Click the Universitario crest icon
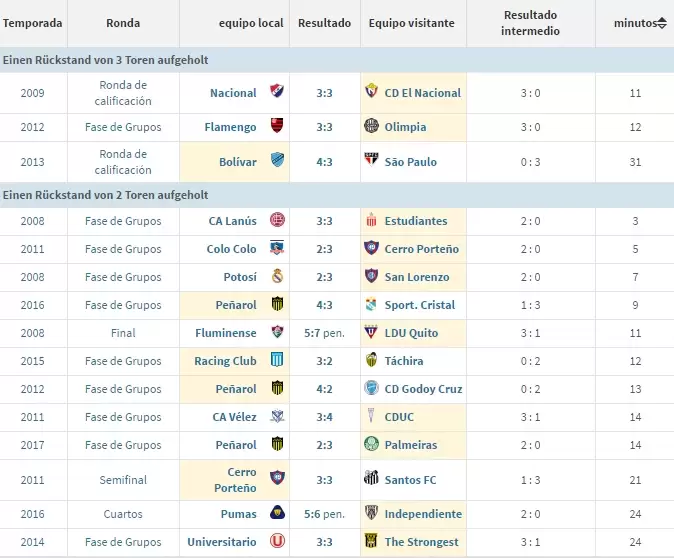 click(x=276, y=542)
